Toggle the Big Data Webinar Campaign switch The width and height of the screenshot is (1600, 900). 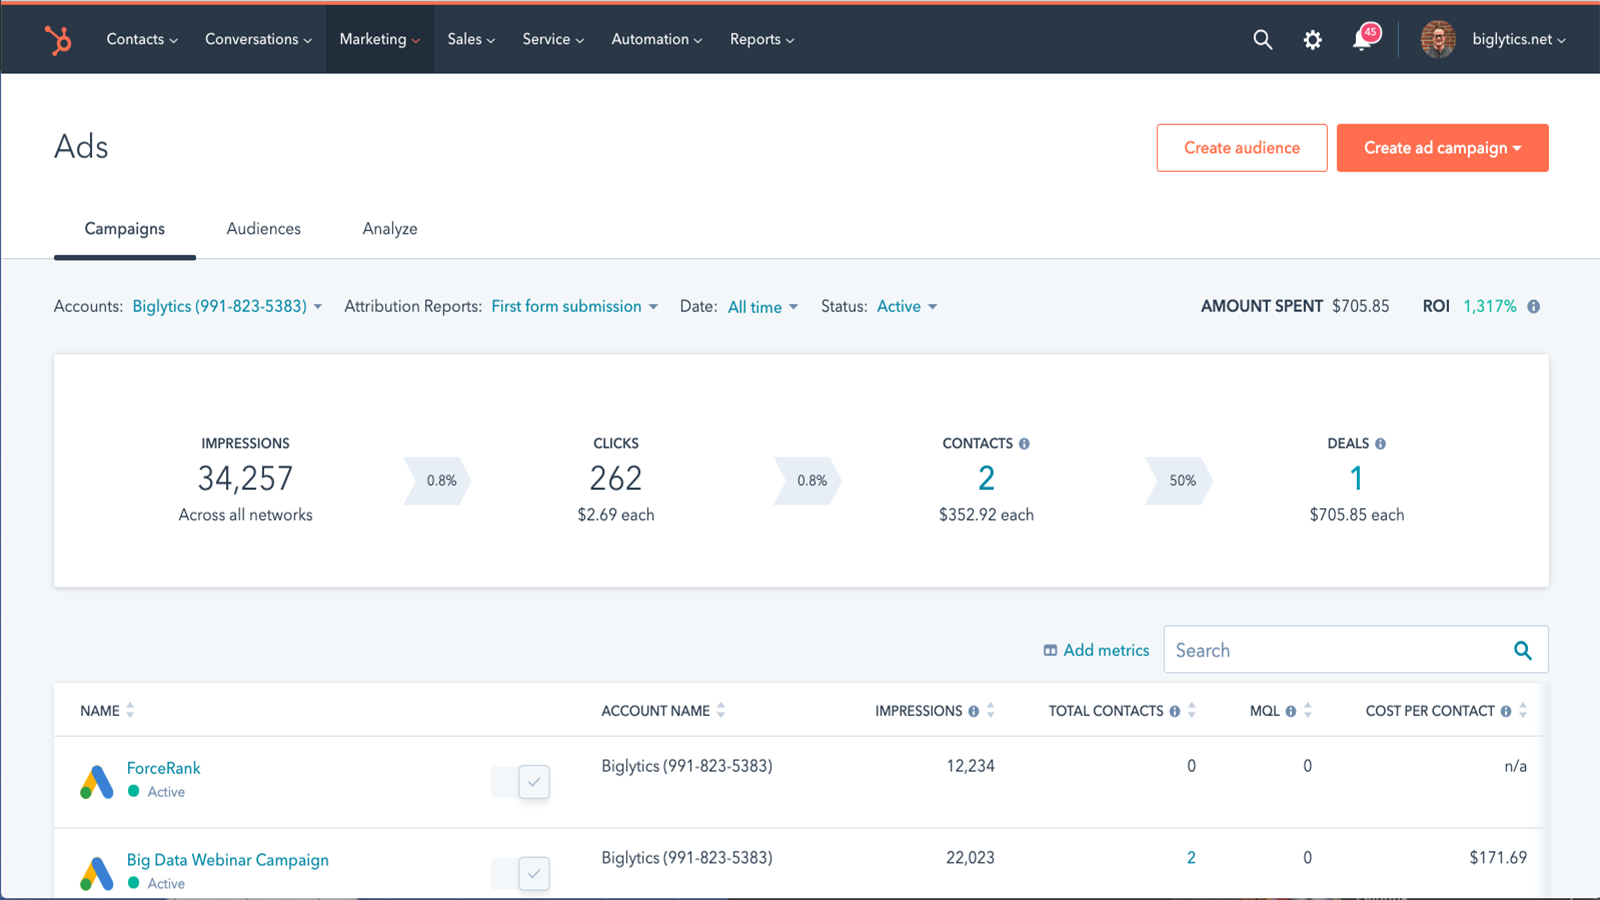tap(520, 873)
